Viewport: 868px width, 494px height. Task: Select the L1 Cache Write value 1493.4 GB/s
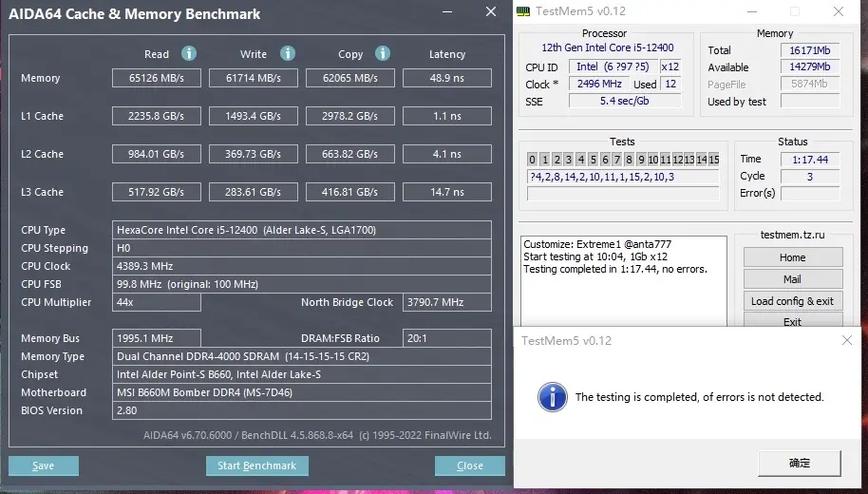point(253,116)
